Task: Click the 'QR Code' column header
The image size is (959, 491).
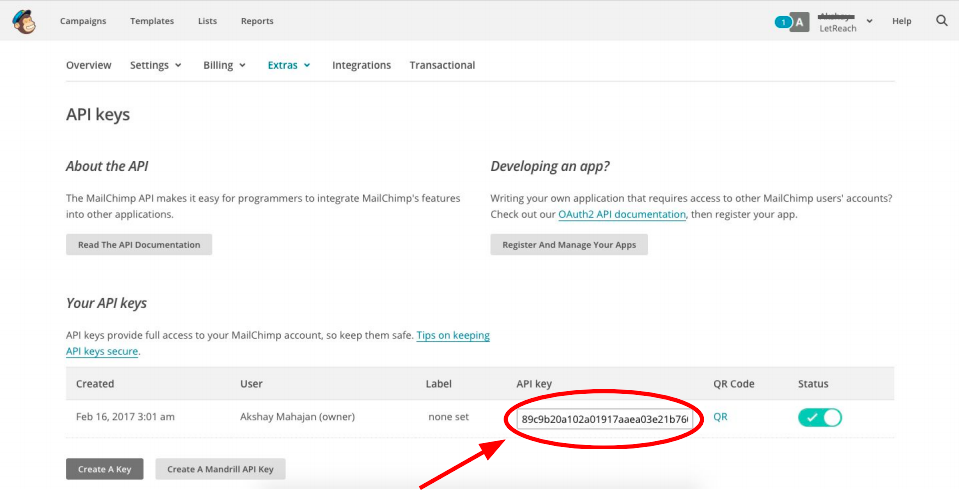Action: [x=733, y=384]
